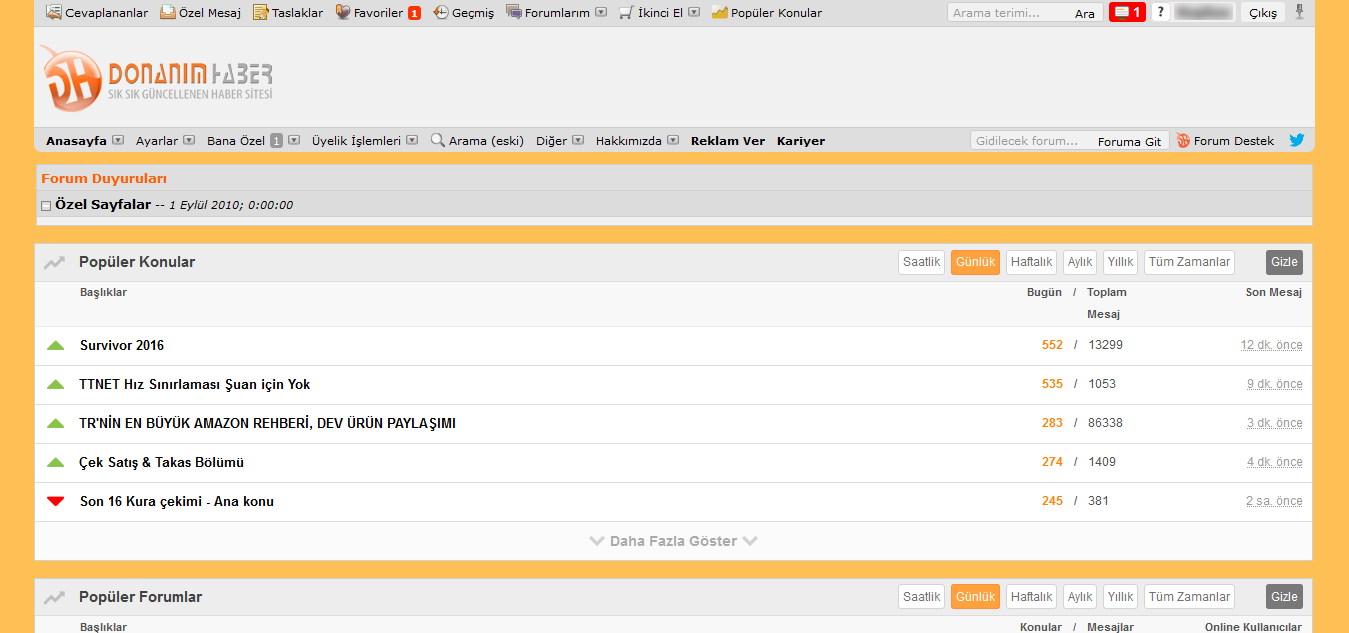Screen dimensions: 1349x633
Task: Open the Reklam Ver link
Action: pos(728,141)
